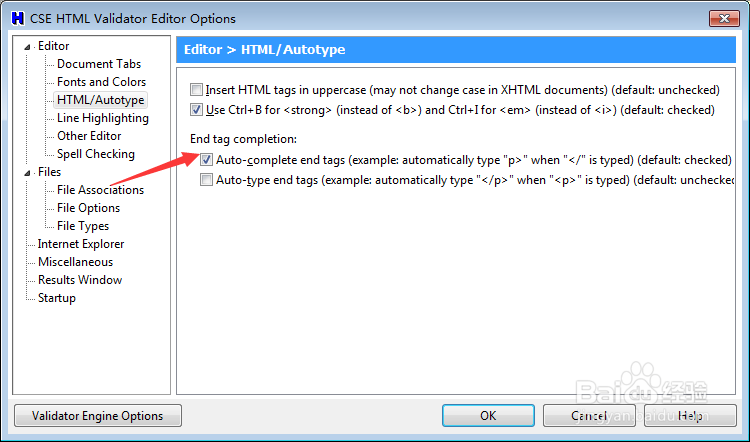Select Line Highlighting category
The image size is (750, 442).
click(x=102, y=118)
